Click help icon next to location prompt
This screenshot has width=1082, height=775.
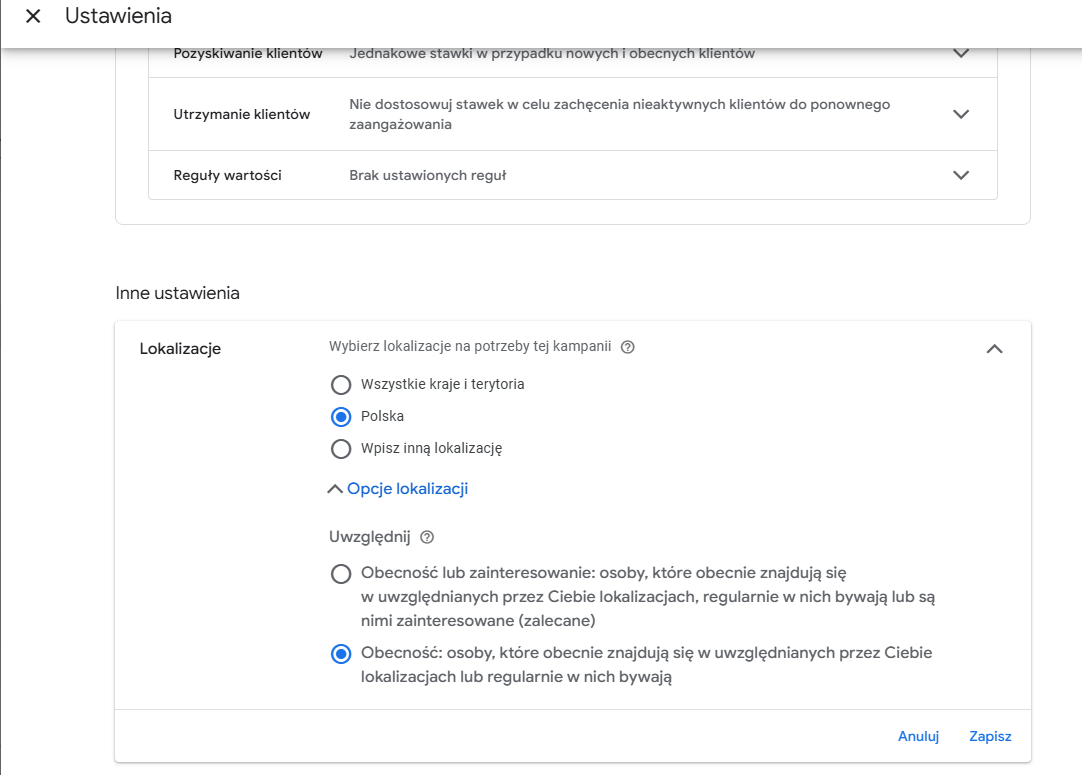click(x=628, y=348)
